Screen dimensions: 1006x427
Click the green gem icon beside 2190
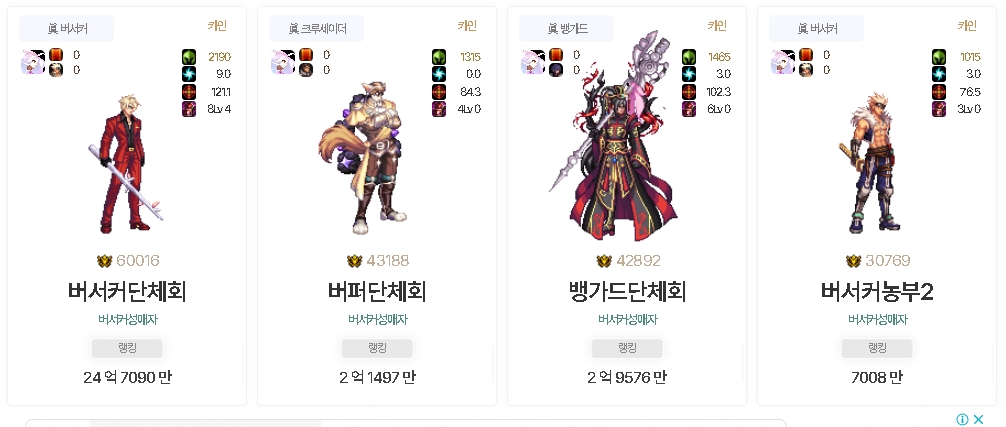[189, 56]
